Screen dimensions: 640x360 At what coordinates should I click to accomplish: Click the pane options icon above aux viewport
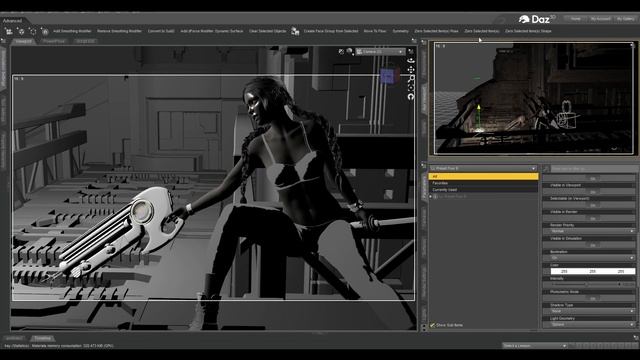click(424, 42)
